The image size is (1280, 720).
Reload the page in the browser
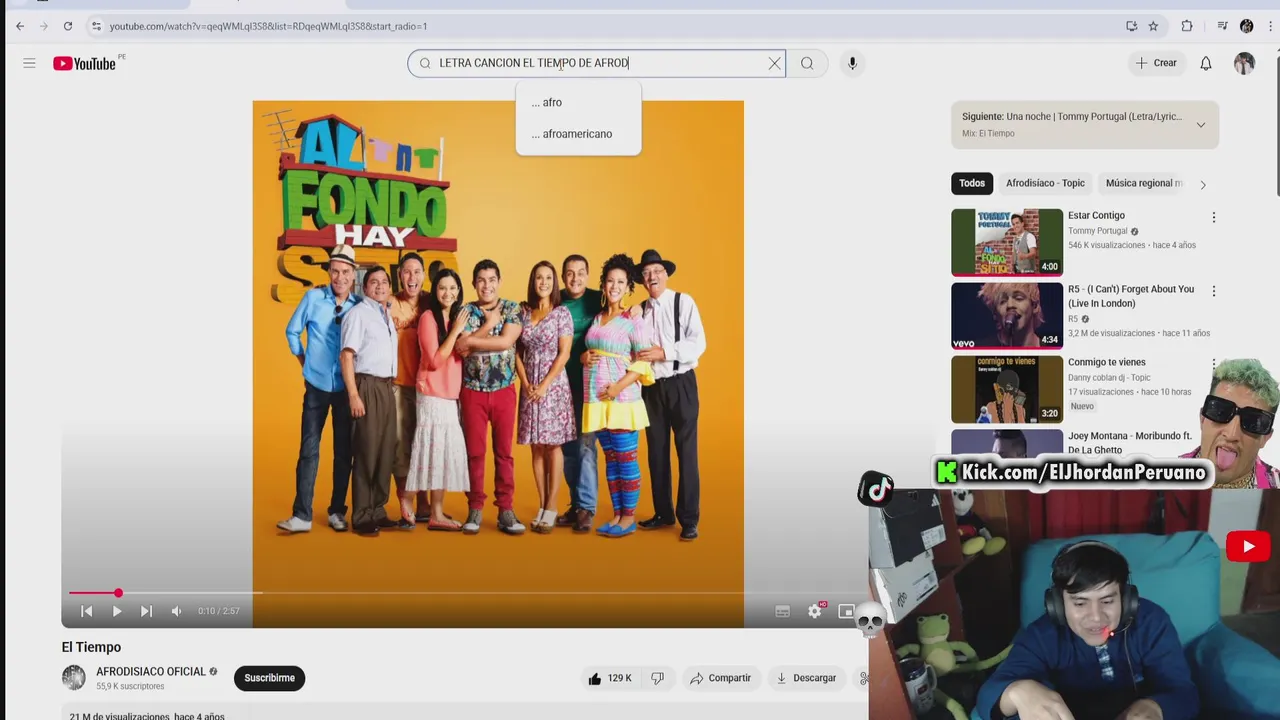67,26
